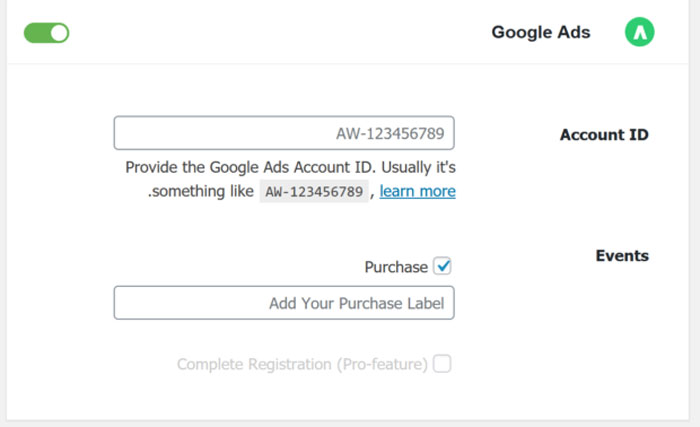Click the 'Usually it's' portion of the help text
The image size is (700, 427).
(418, 167)
